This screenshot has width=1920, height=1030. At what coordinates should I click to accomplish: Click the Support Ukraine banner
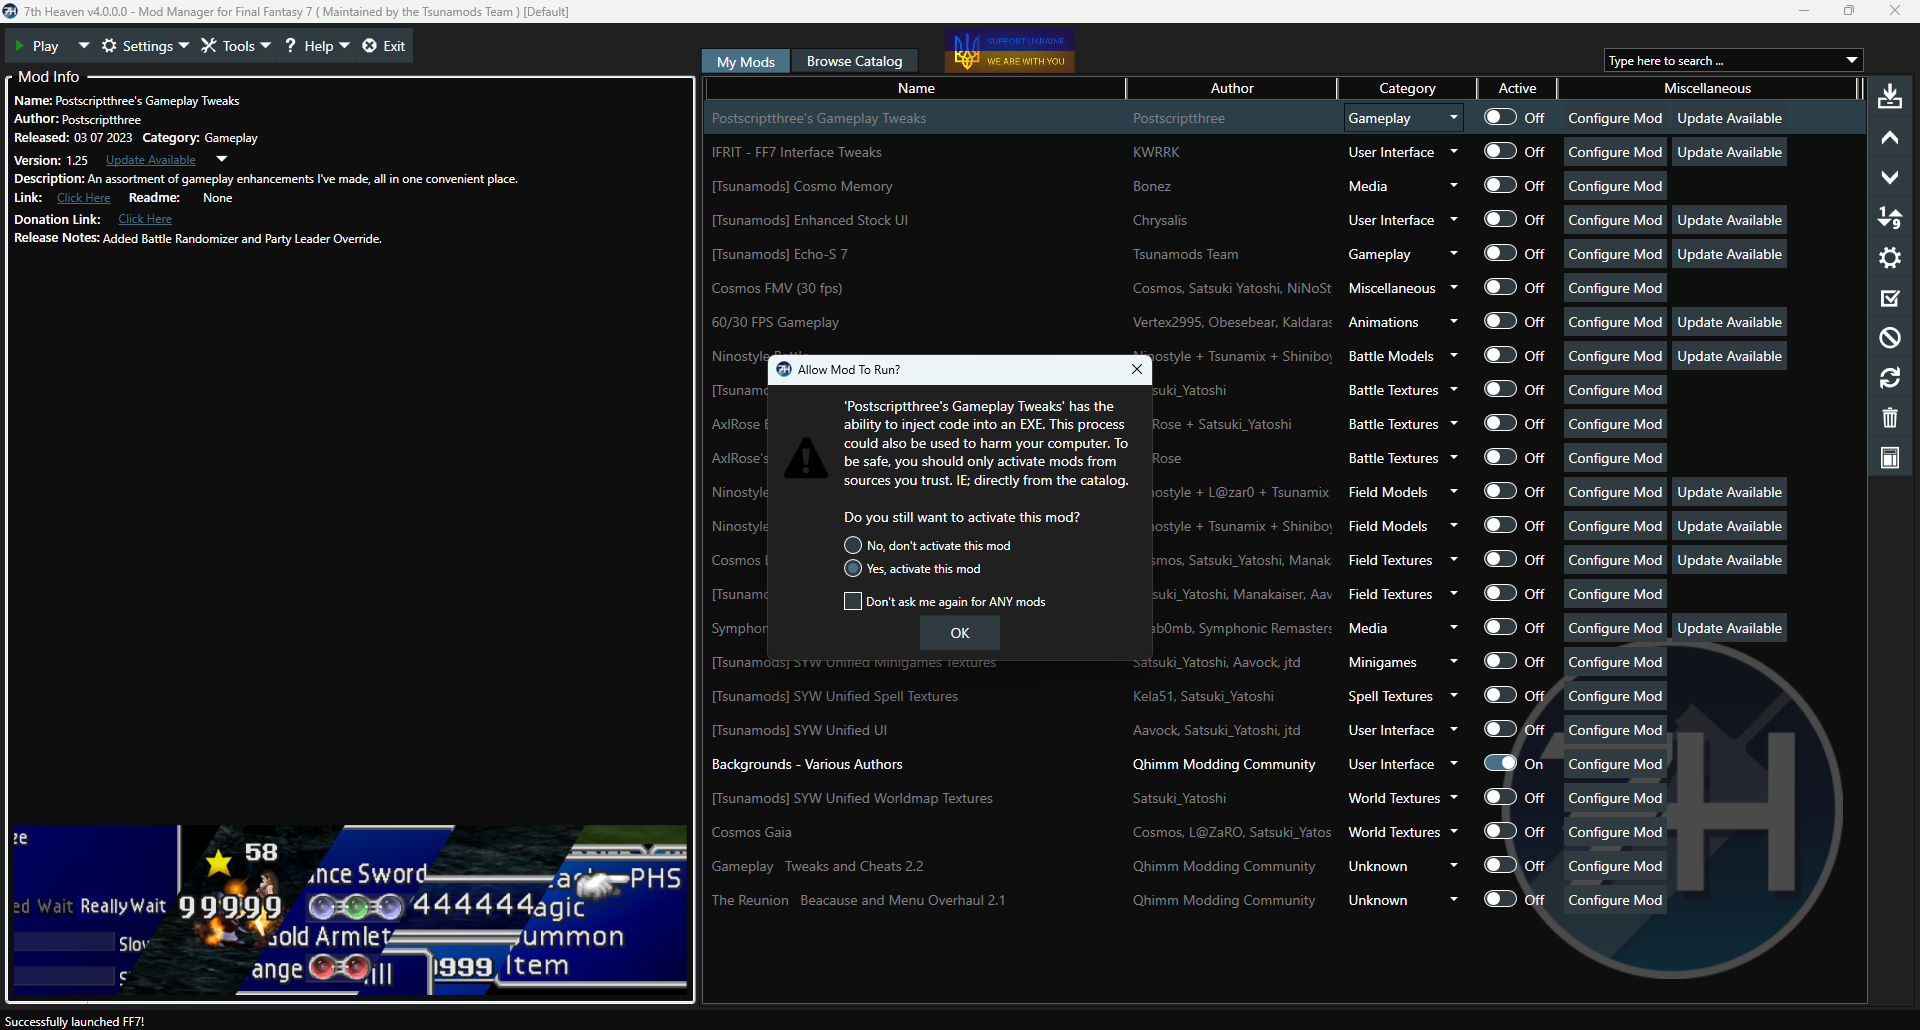pyautogui.click(x=1010, y=51)
